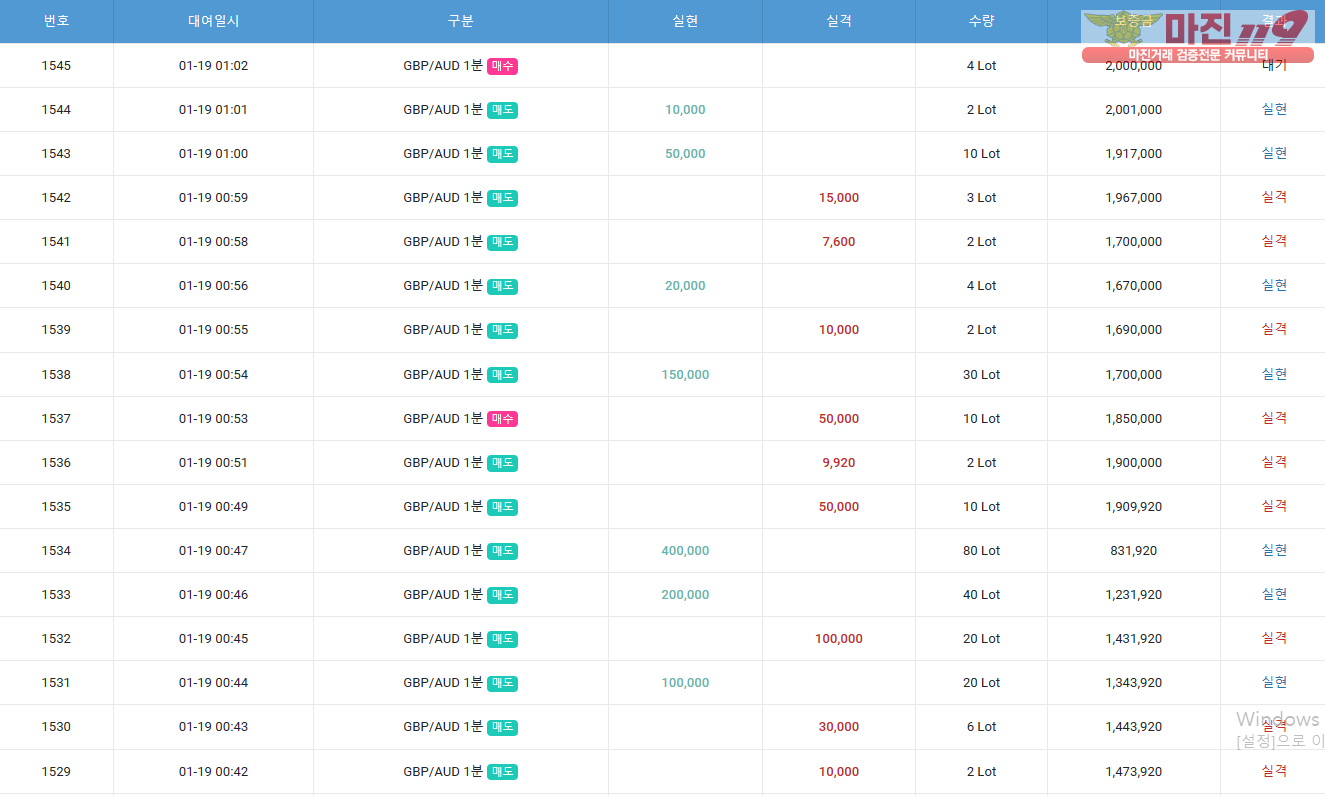
Task: Select the 매도 badge in row 1538
Action: click(502, 375)
